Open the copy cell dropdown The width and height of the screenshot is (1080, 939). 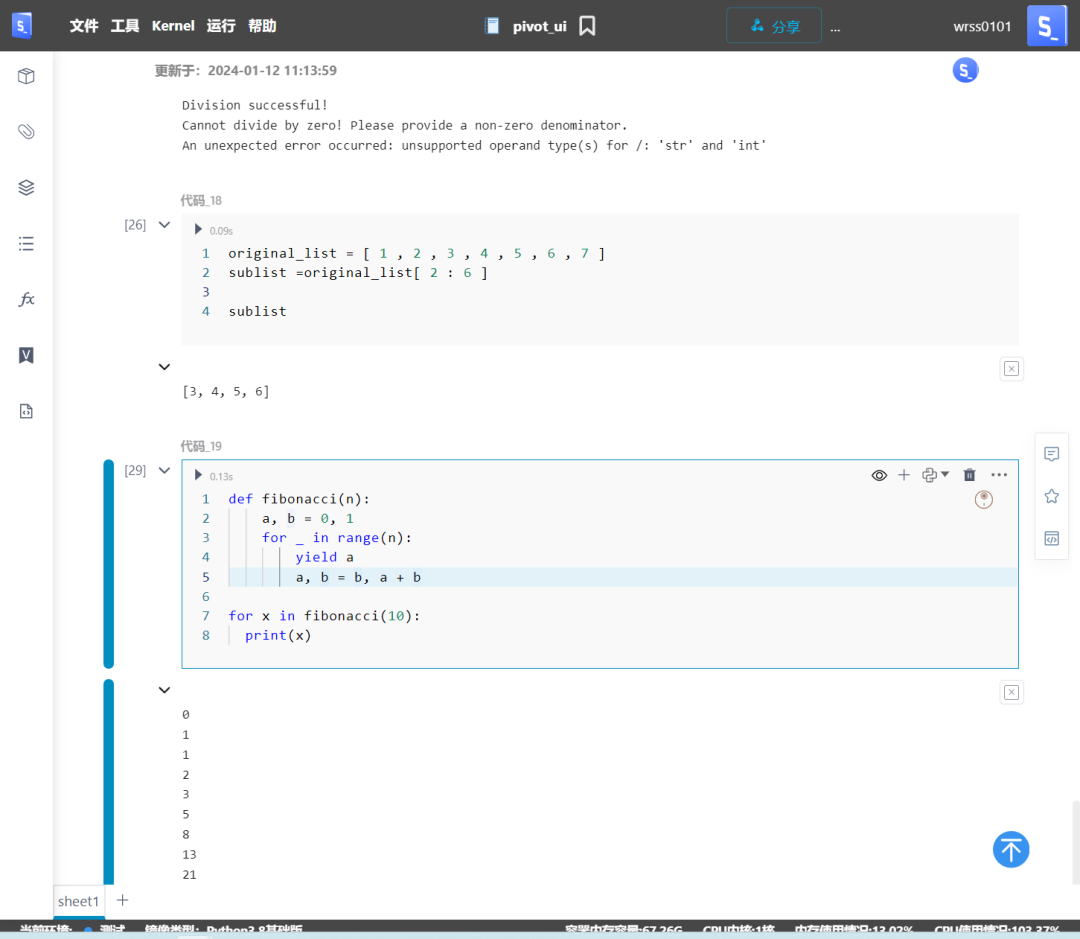935,475
